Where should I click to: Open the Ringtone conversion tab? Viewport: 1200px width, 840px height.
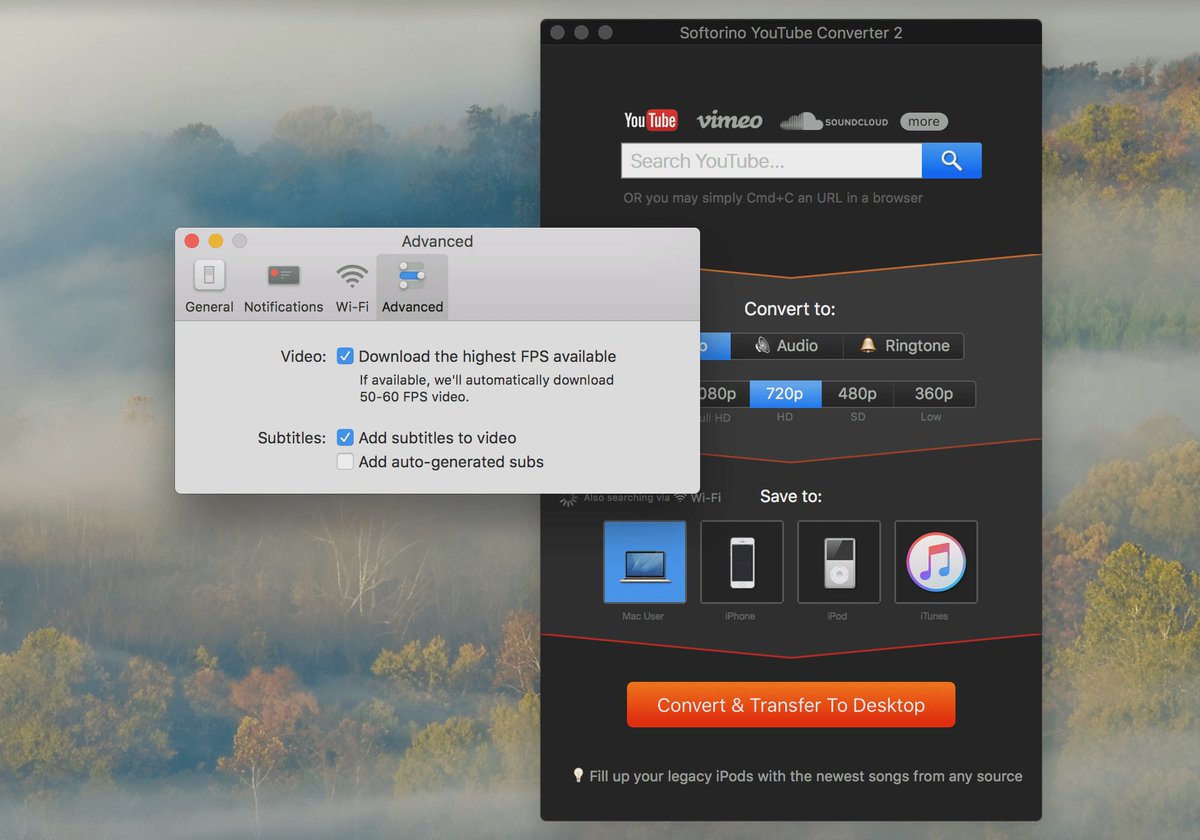click(904, 345)
